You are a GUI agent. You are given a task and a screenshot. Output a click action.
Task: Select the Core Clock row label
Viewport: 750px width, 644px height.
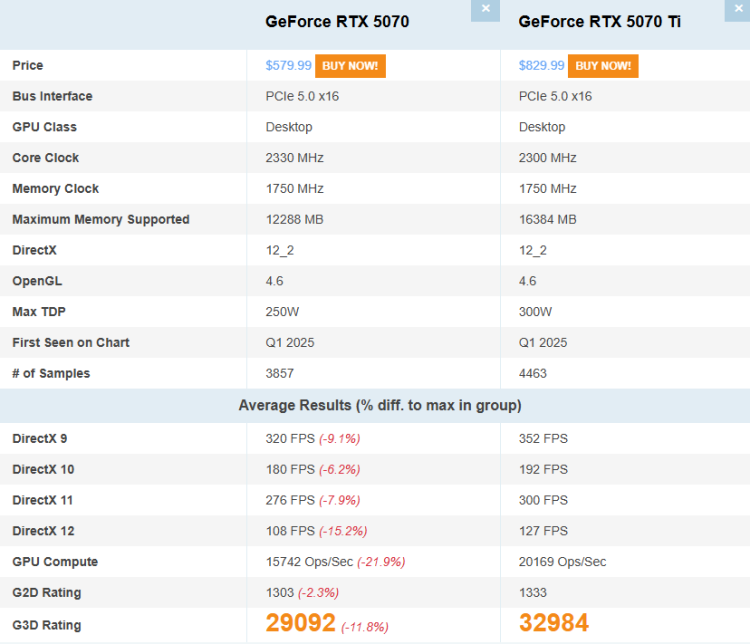tap(45, 158)
